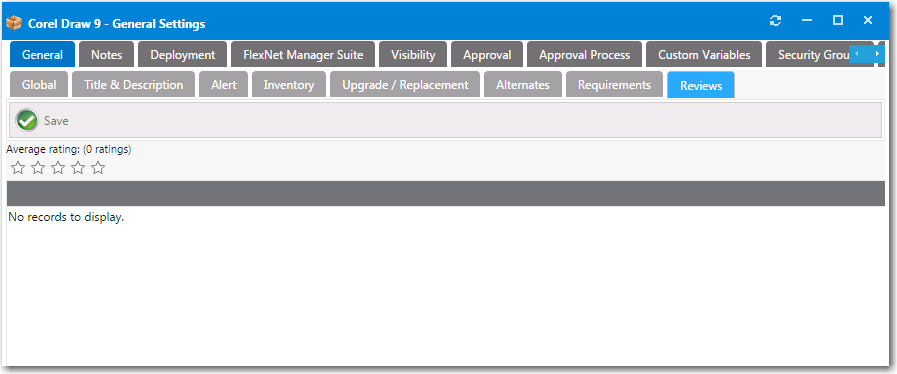Click the Save button label
This screenshot has height=374, width=897.
click(56, 121)
